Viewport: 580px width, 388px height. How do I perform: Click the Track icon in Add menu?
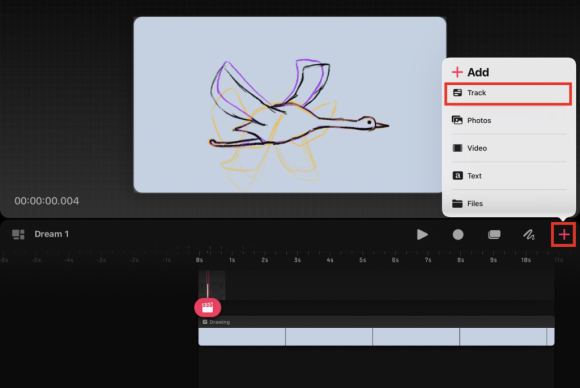click(458, 93)
